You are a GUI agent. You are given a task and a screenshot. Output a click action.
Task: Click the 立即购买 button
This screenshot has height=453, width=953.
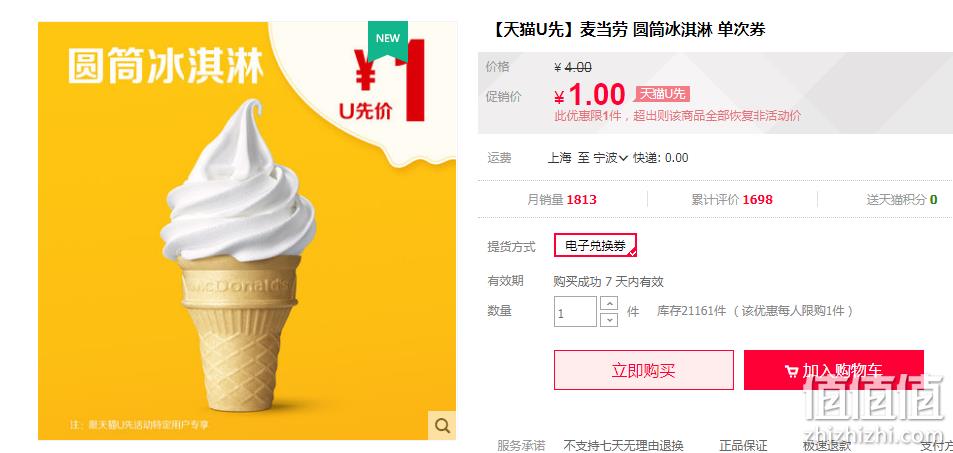644,370
